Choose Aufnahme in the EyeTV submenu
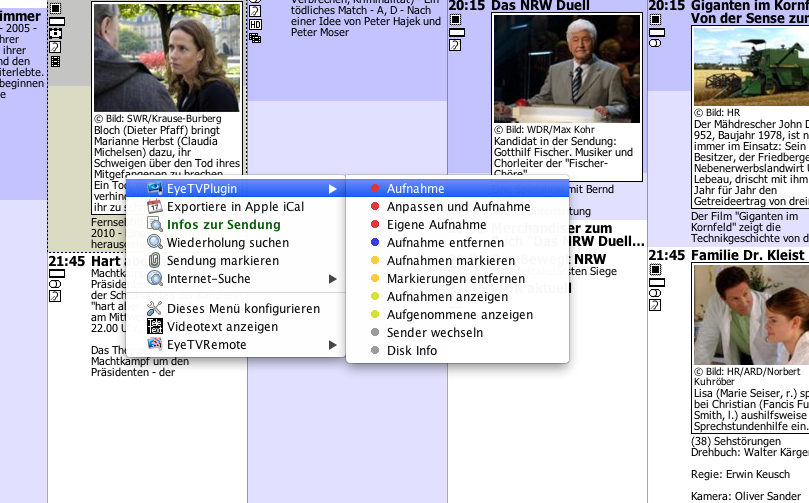The height and width of the screenshot is (503, 809). (x=457, y=189)
